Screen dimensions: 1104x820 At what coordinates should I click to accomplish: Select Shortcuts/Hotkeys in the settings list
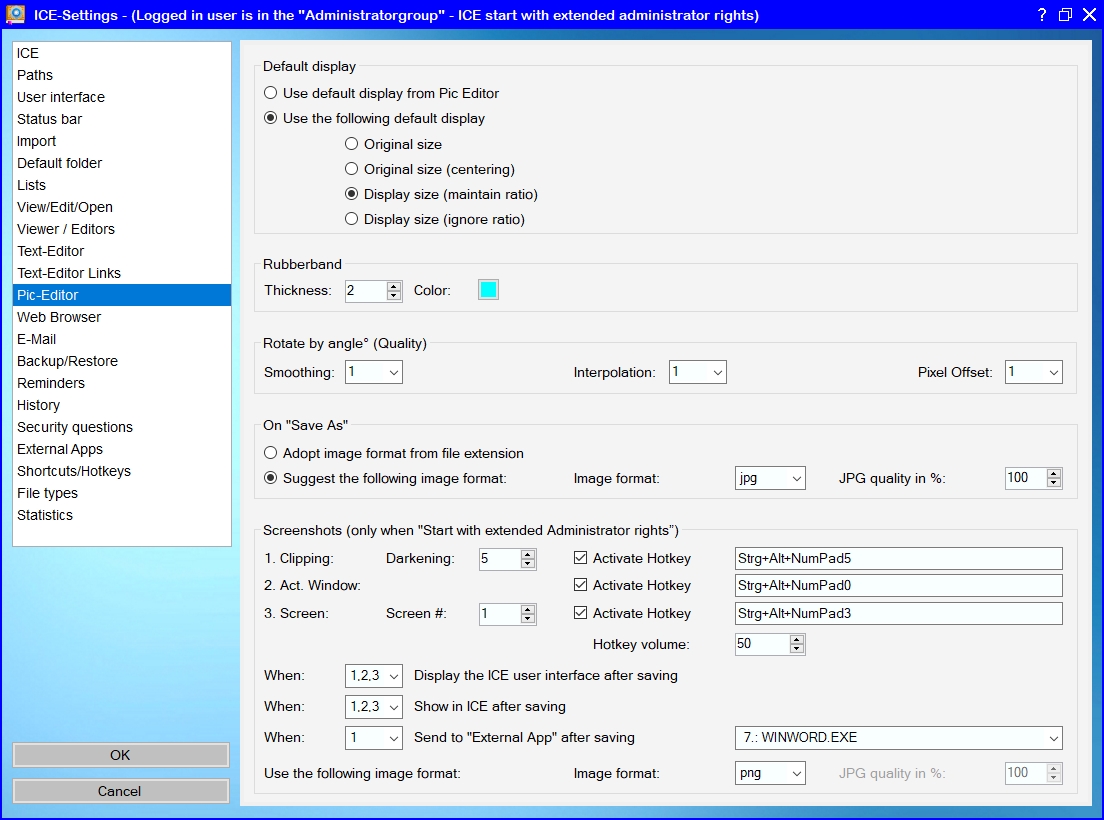click(x=74, y=471)
